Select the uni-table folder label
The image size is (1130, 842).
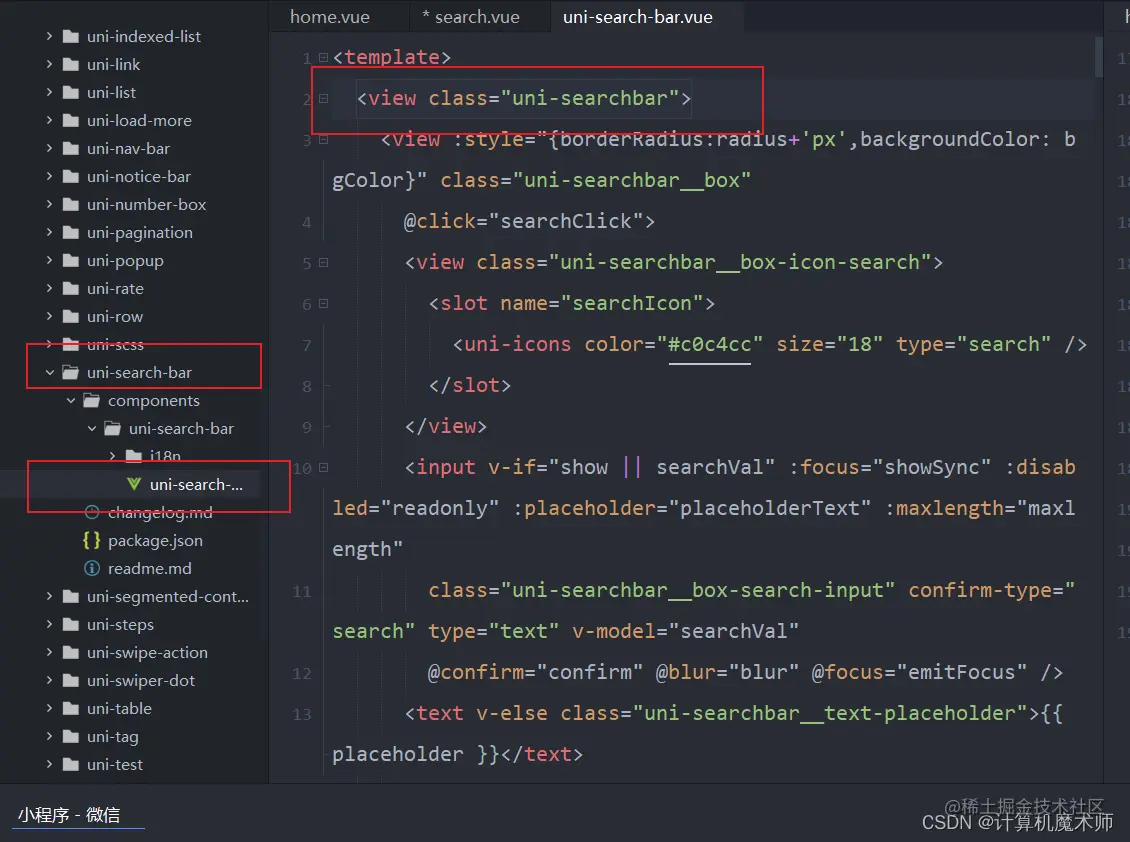tap(119, 709)
